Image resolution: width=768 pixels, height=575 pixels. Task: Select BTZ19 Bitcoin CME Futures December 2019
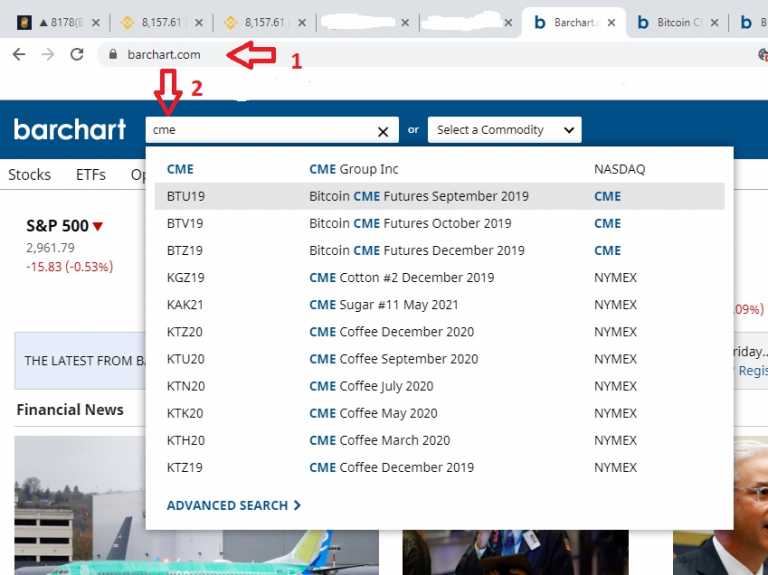tap(439, 250)
